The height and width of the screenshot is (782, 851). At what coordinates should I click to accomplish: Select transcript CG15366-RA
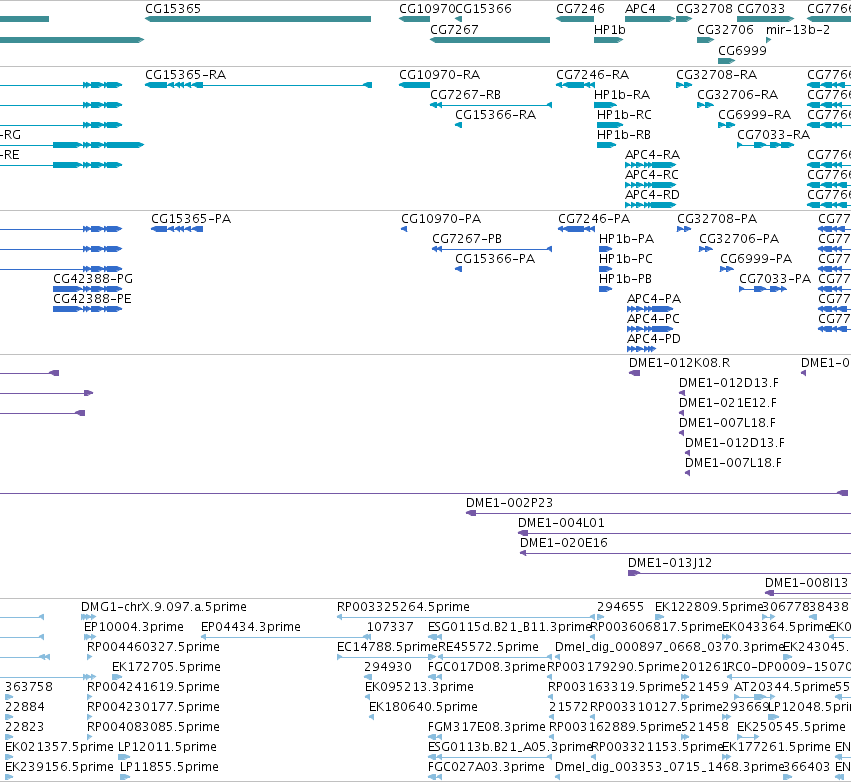(x=495, y=115)
